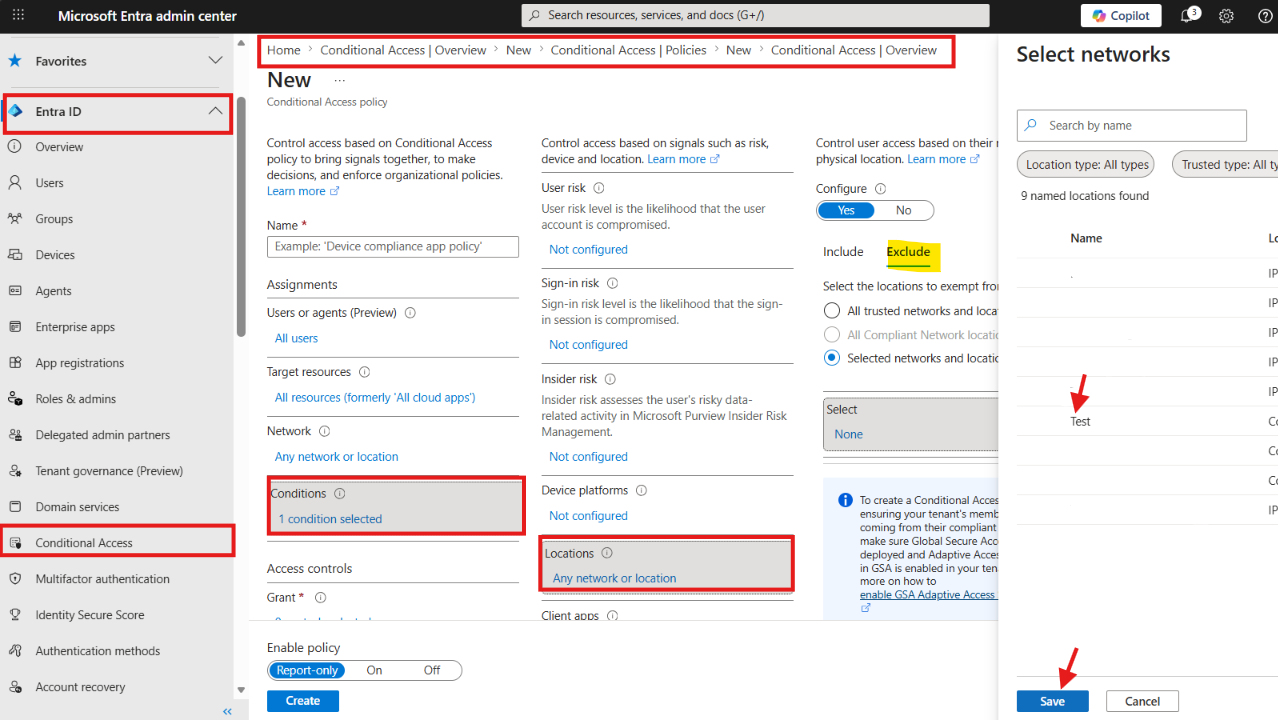Click the Overview info icon in sidebar
This screenshot has height=720, width=1278.
click(x=15, y=147)
